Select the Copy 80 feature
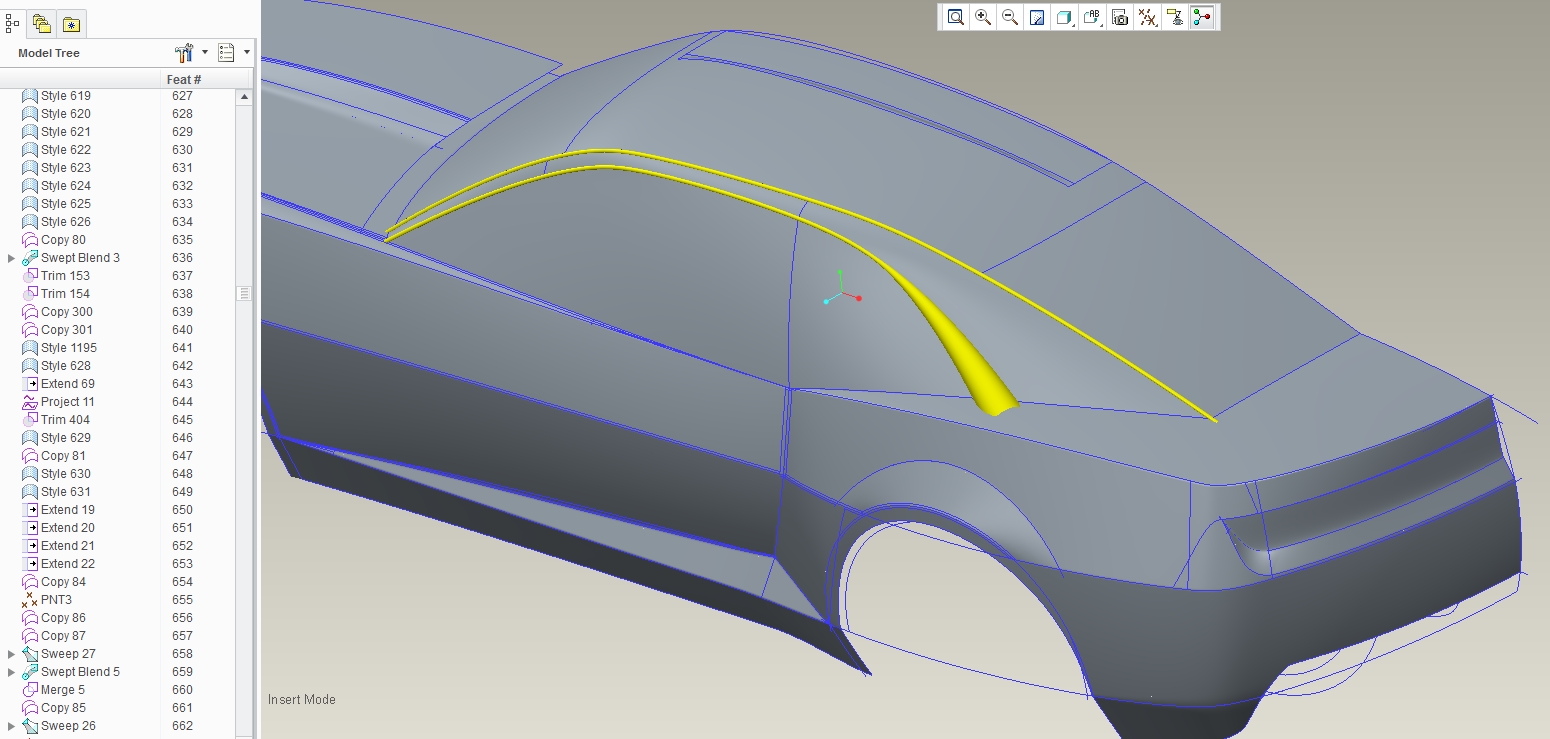 [x=63, y=240]
